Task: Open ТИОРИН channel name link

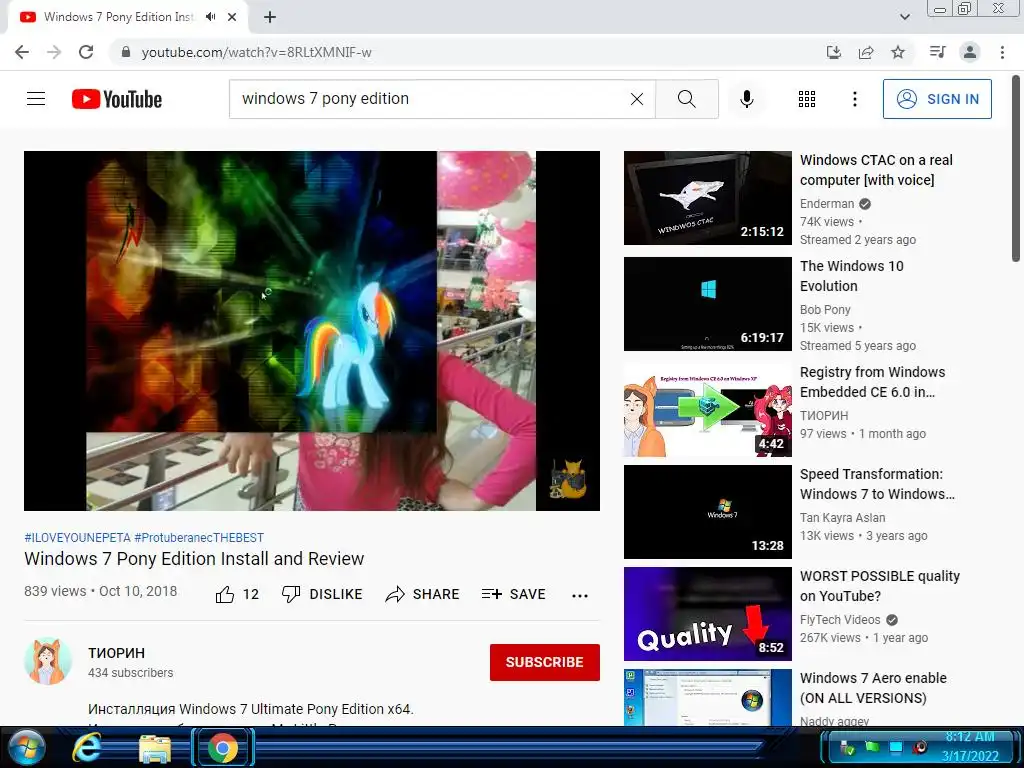Action: pos(116,653)
